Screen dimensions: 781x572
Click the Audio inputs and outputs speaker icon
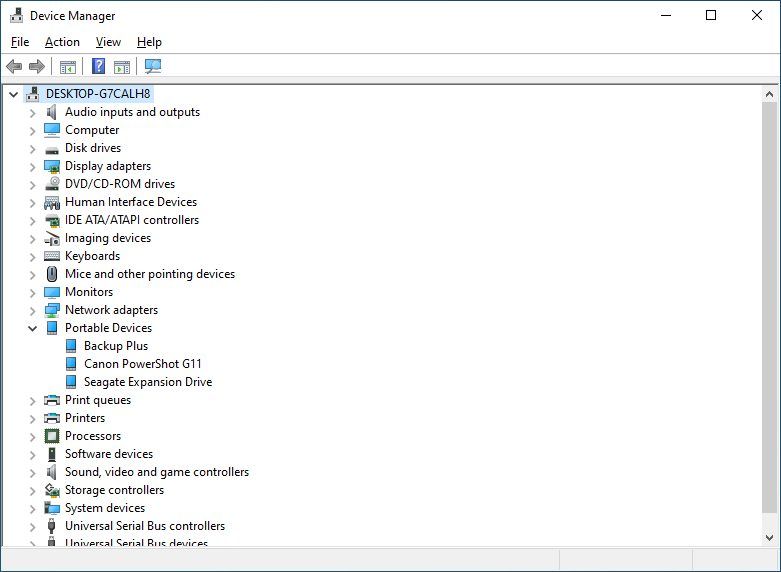click(52, 112)
